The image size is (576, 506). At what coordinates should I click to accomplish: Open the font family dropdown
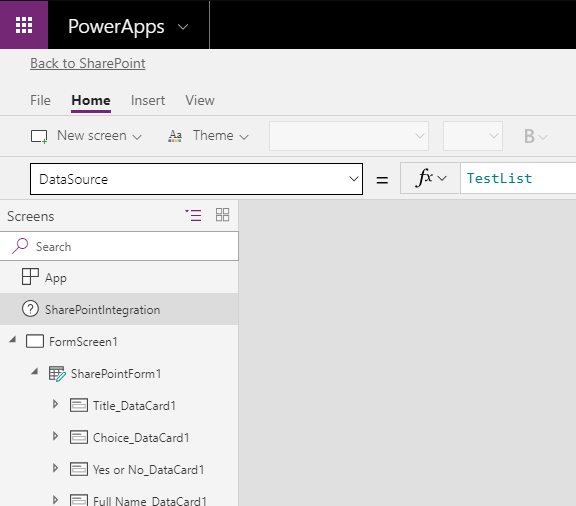point(349,136)
